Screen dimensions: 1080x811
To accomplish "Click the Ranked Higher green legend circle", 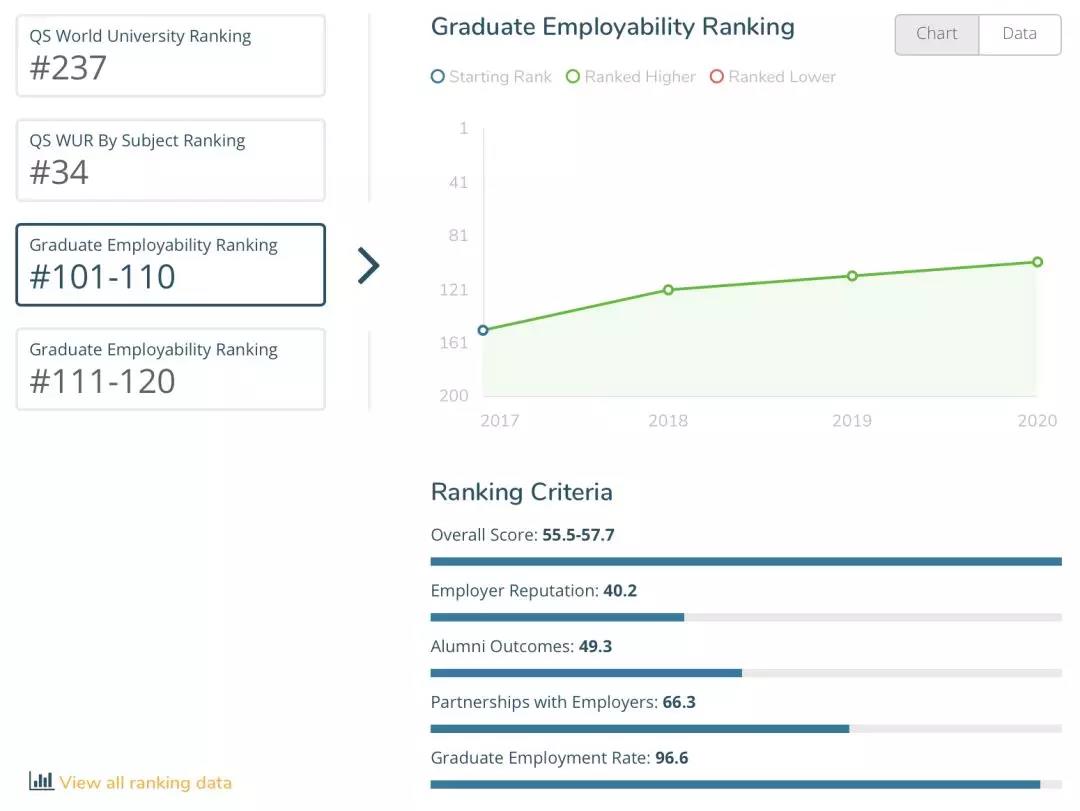I will pos(573,77).
